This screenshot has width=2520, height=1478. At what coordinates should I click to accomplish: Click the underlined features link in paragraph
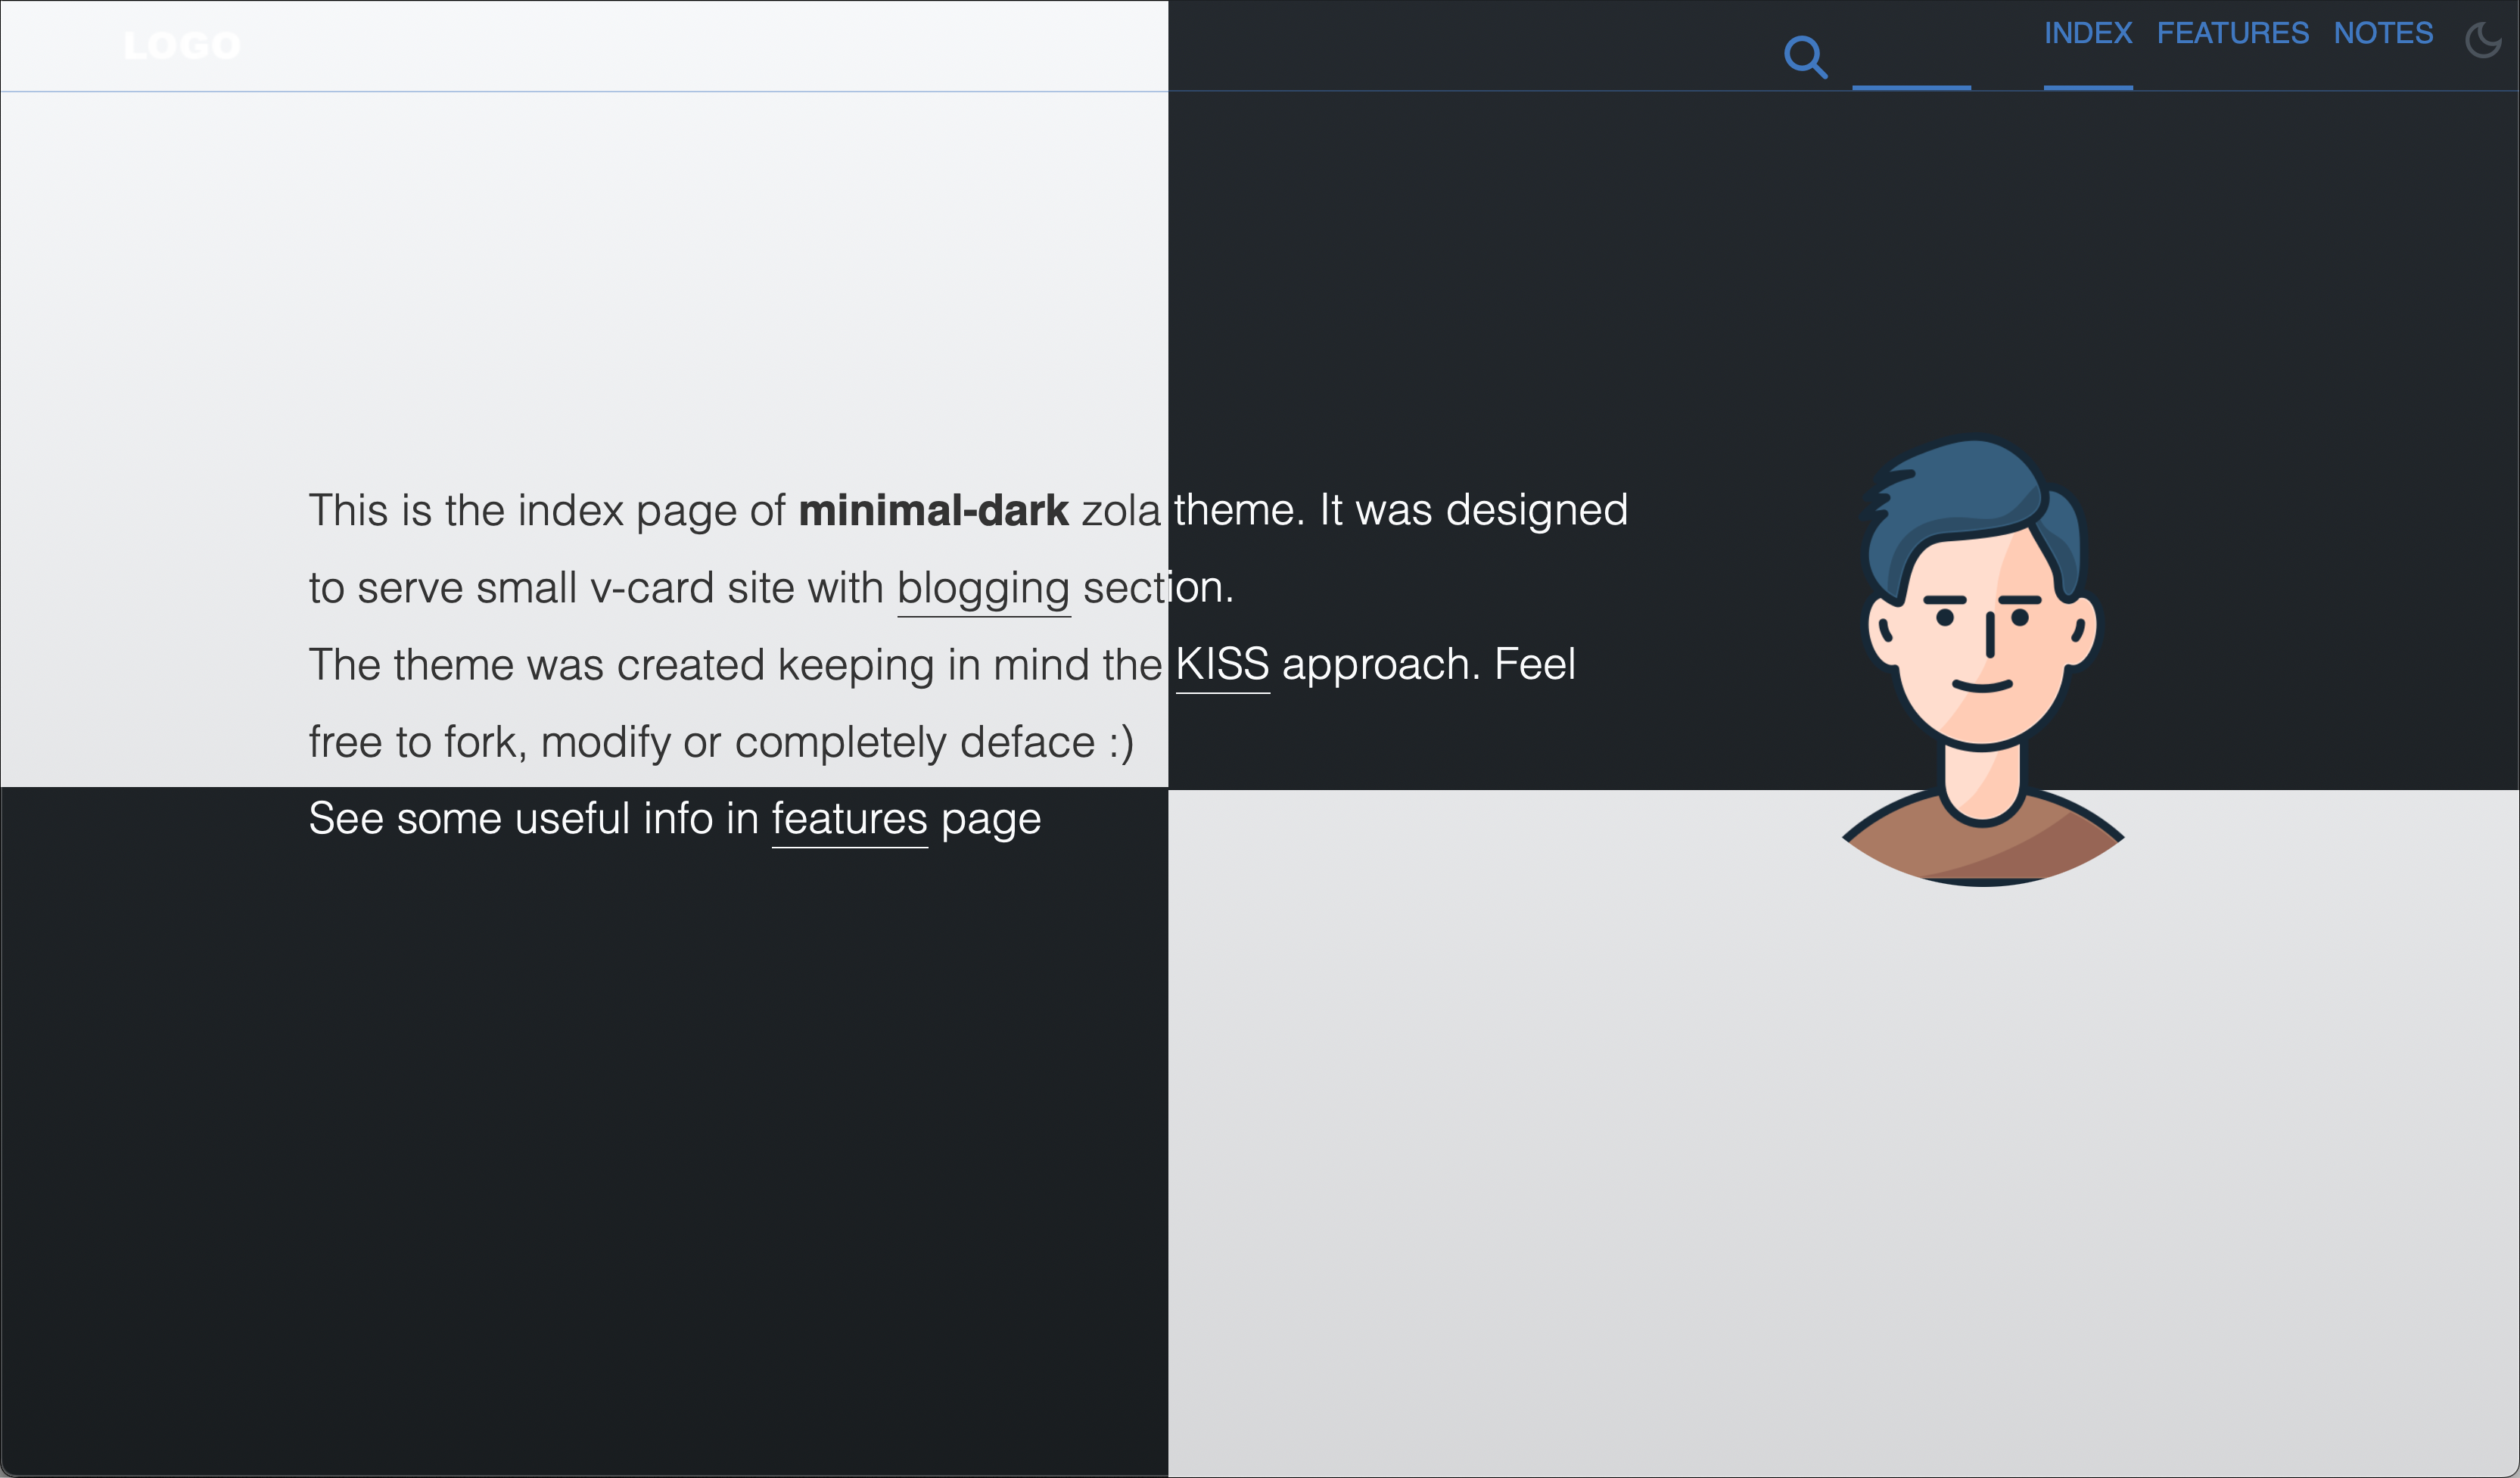click(849, 817)
